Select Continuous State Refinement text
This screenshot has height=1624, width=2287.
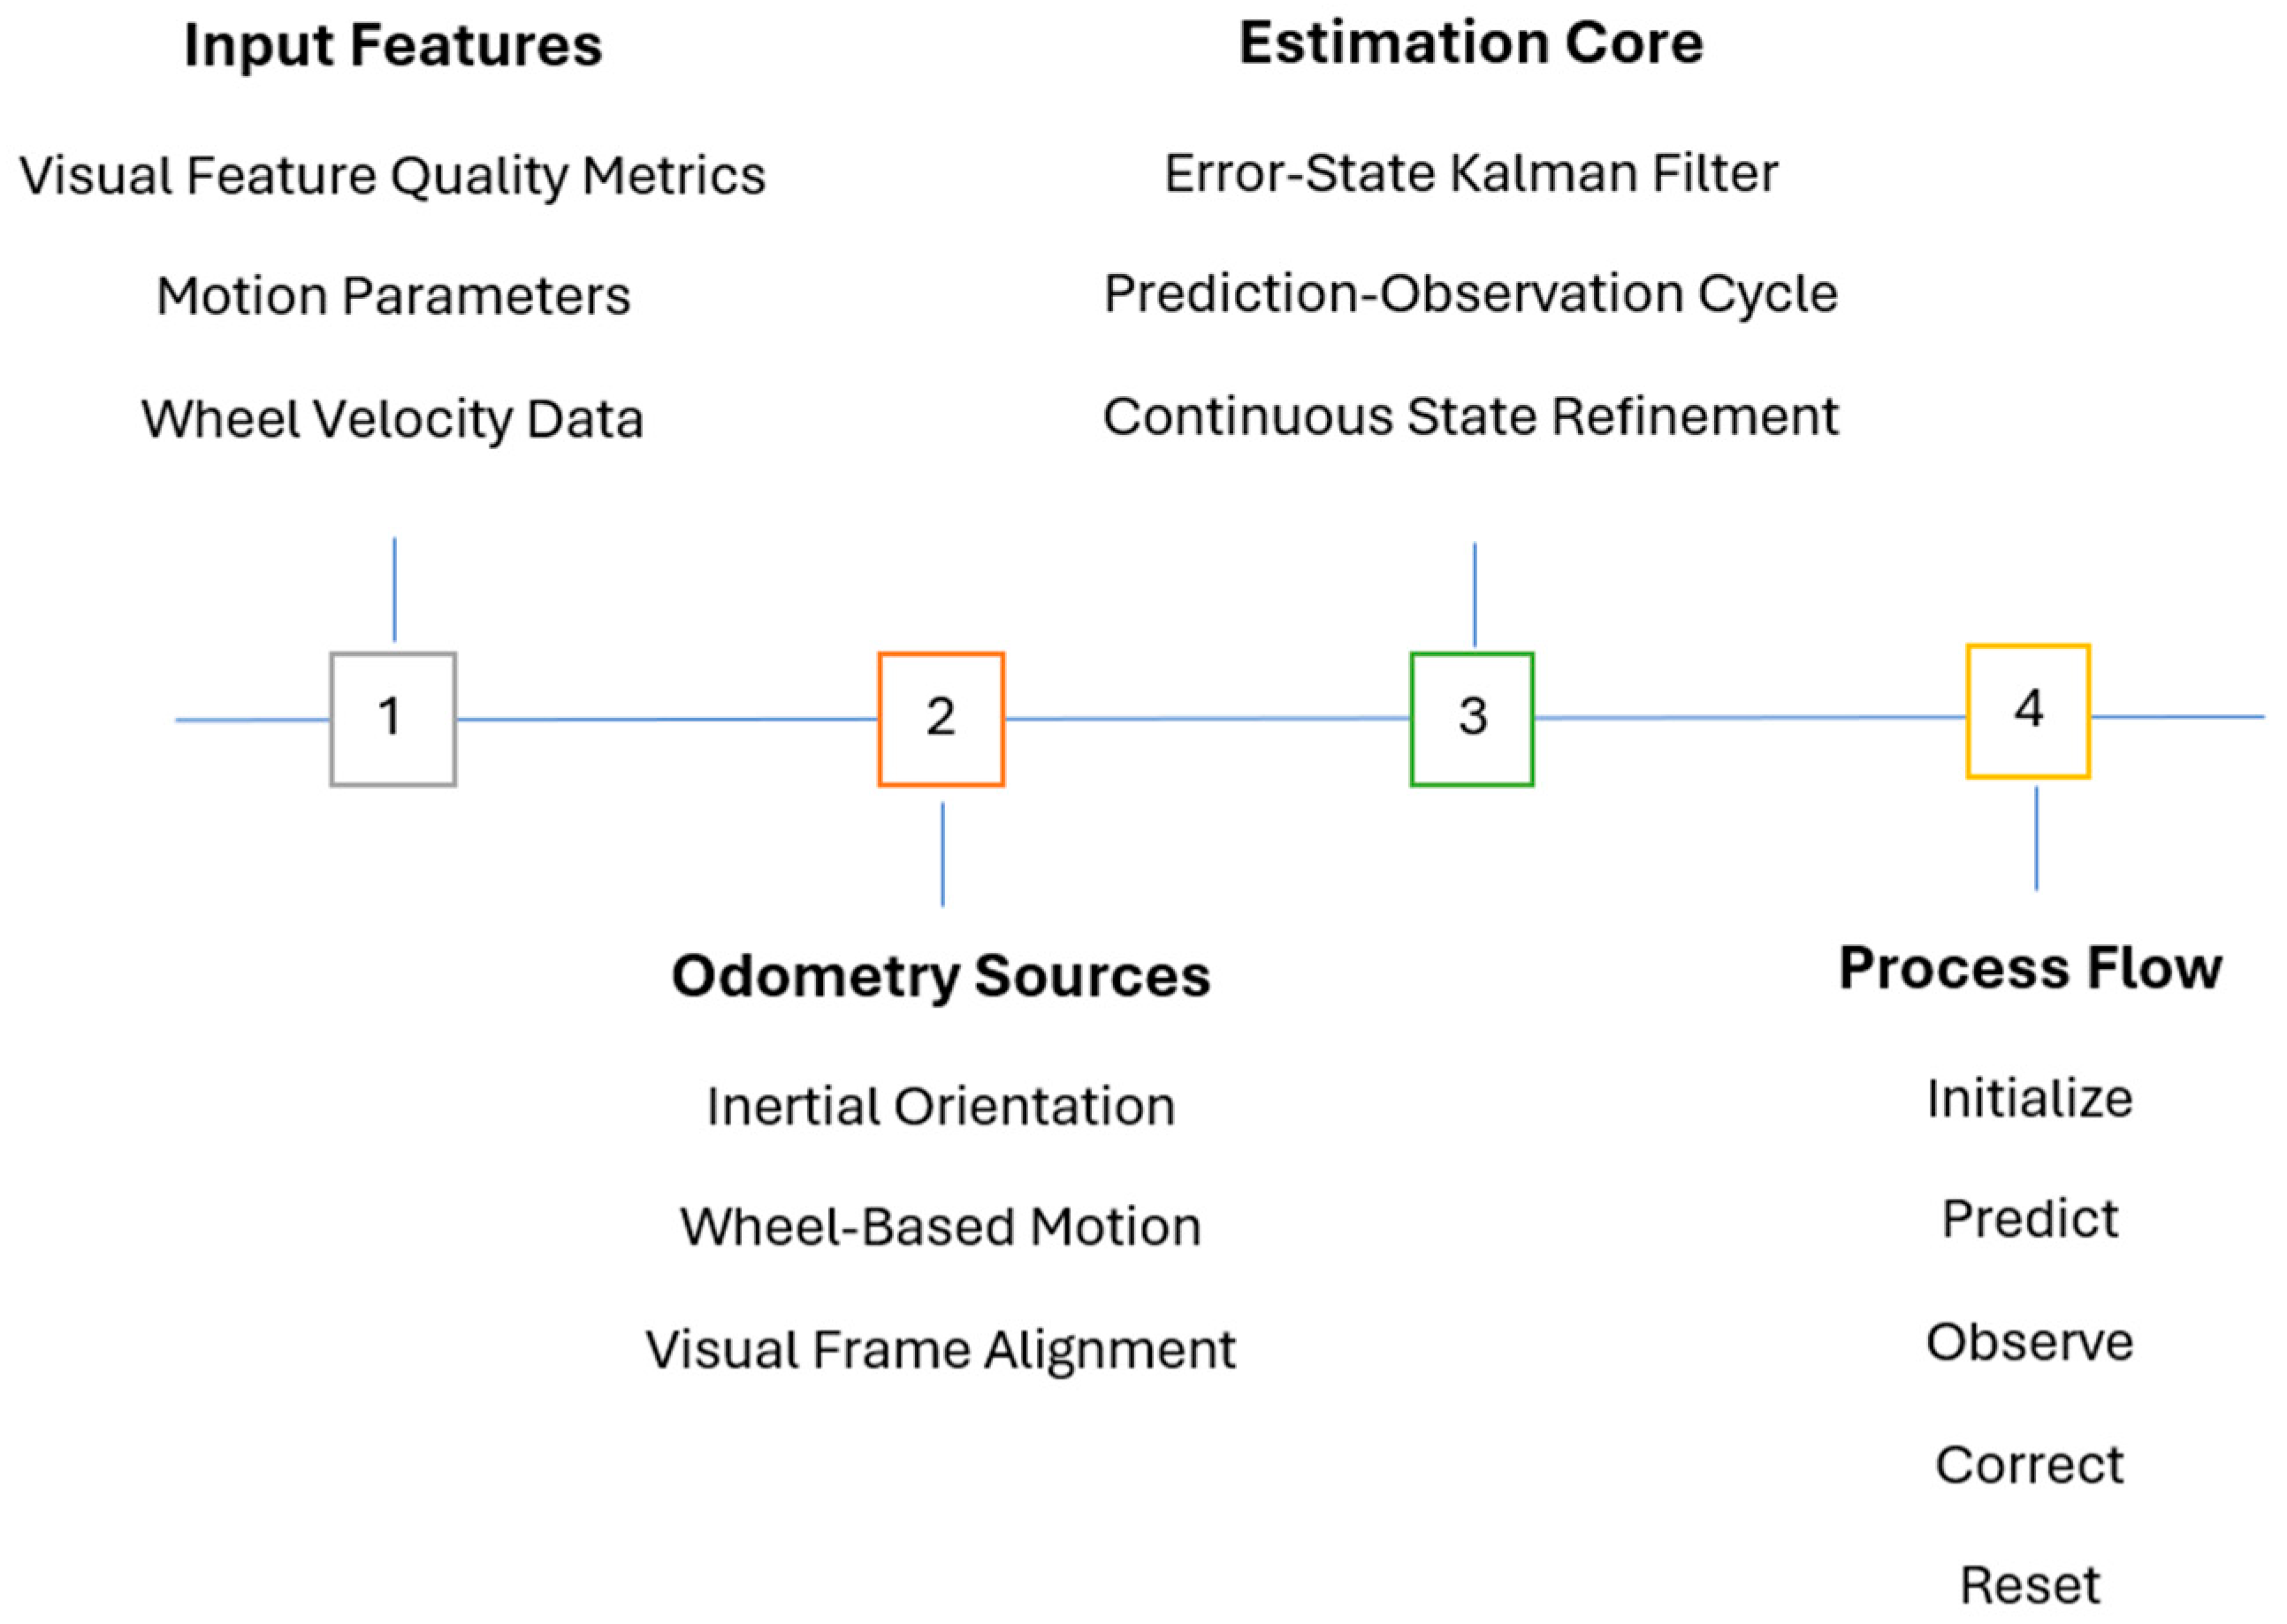click(1471, 417)
